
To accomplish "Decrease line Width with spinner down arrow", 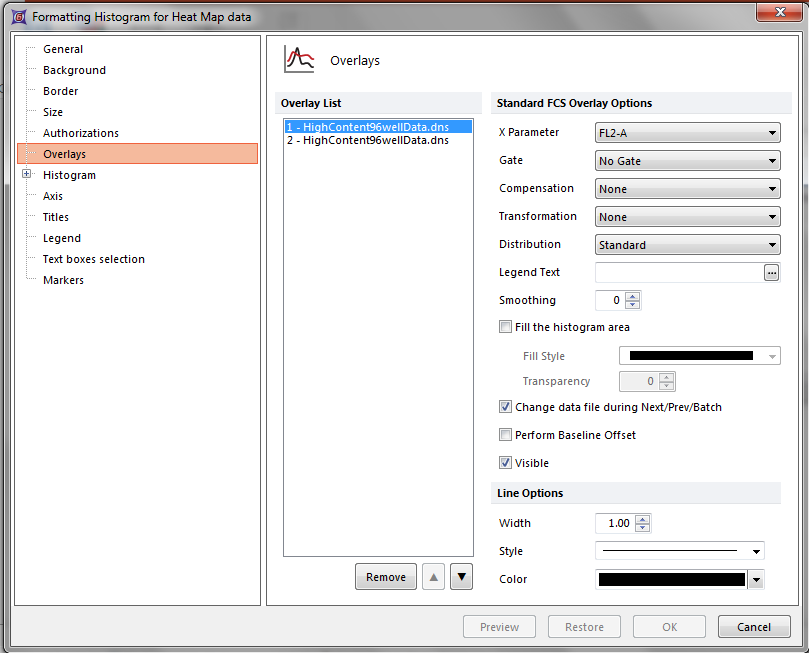I will pos(642,528).
